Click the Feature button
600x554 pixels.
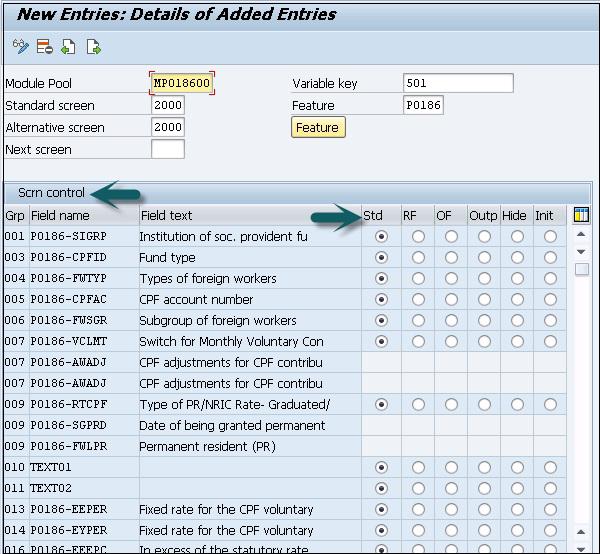(x=317, y=128)
